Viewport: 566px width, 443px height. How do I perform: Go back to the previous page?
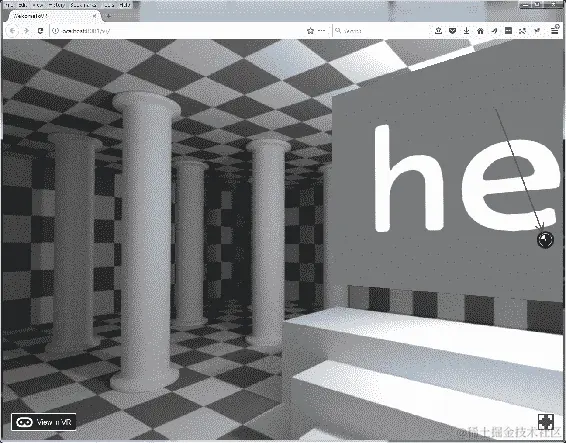[x=12, y=31]
